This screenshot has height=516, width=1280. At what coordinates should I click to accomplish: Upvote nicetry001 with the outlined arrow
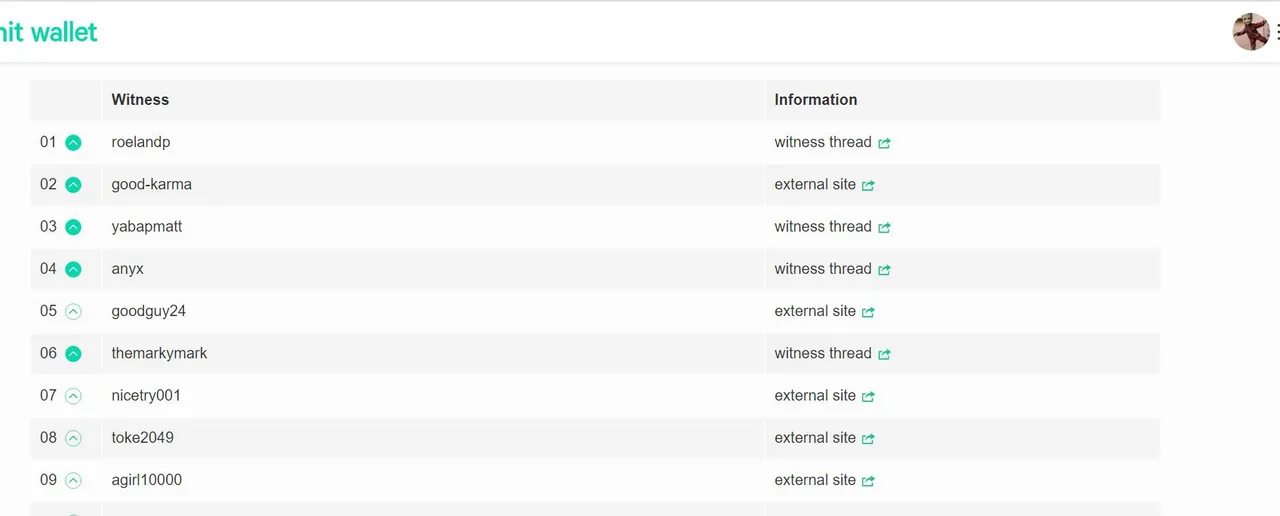coord(73,396)
